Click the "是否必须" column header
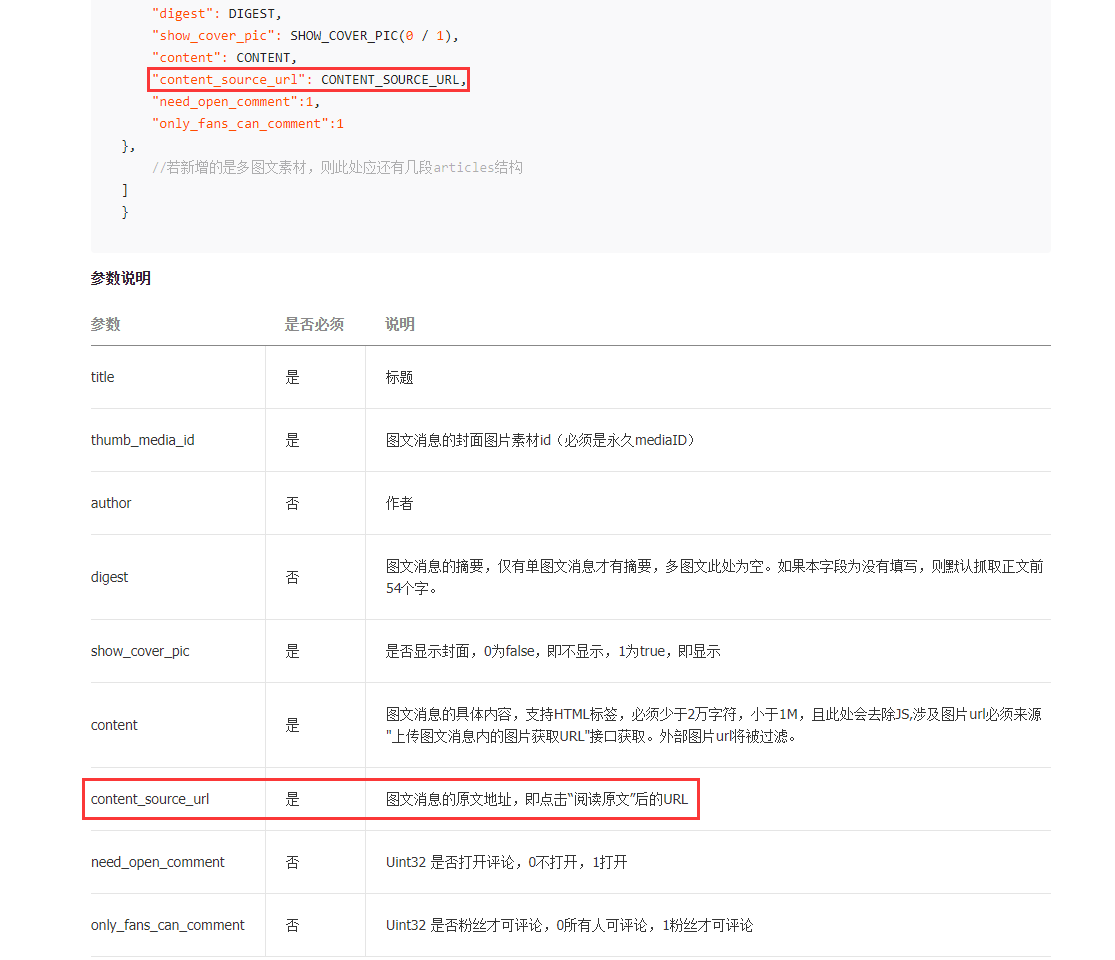1115x960 pixels. (x=314, y=325)
